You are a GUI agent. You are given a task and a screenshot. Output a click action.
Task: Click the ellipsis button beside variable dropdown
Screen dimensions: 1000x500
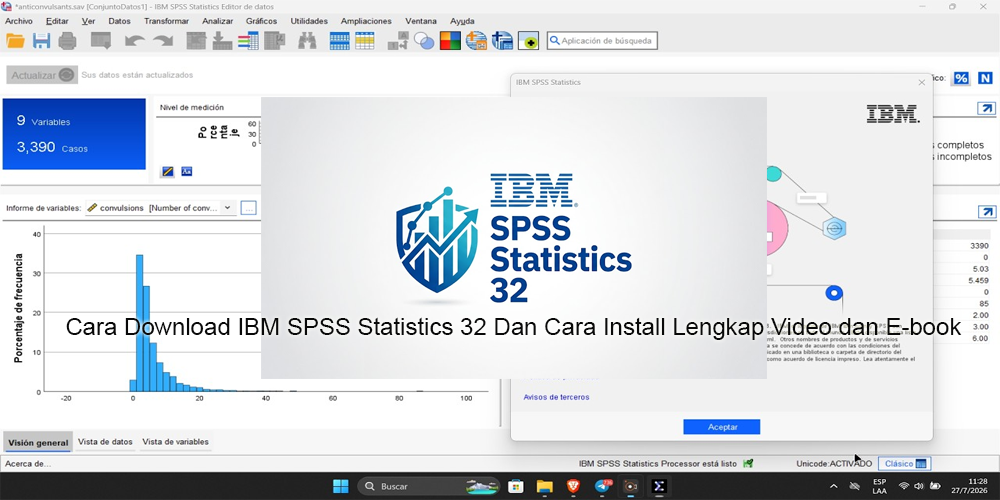249,208
